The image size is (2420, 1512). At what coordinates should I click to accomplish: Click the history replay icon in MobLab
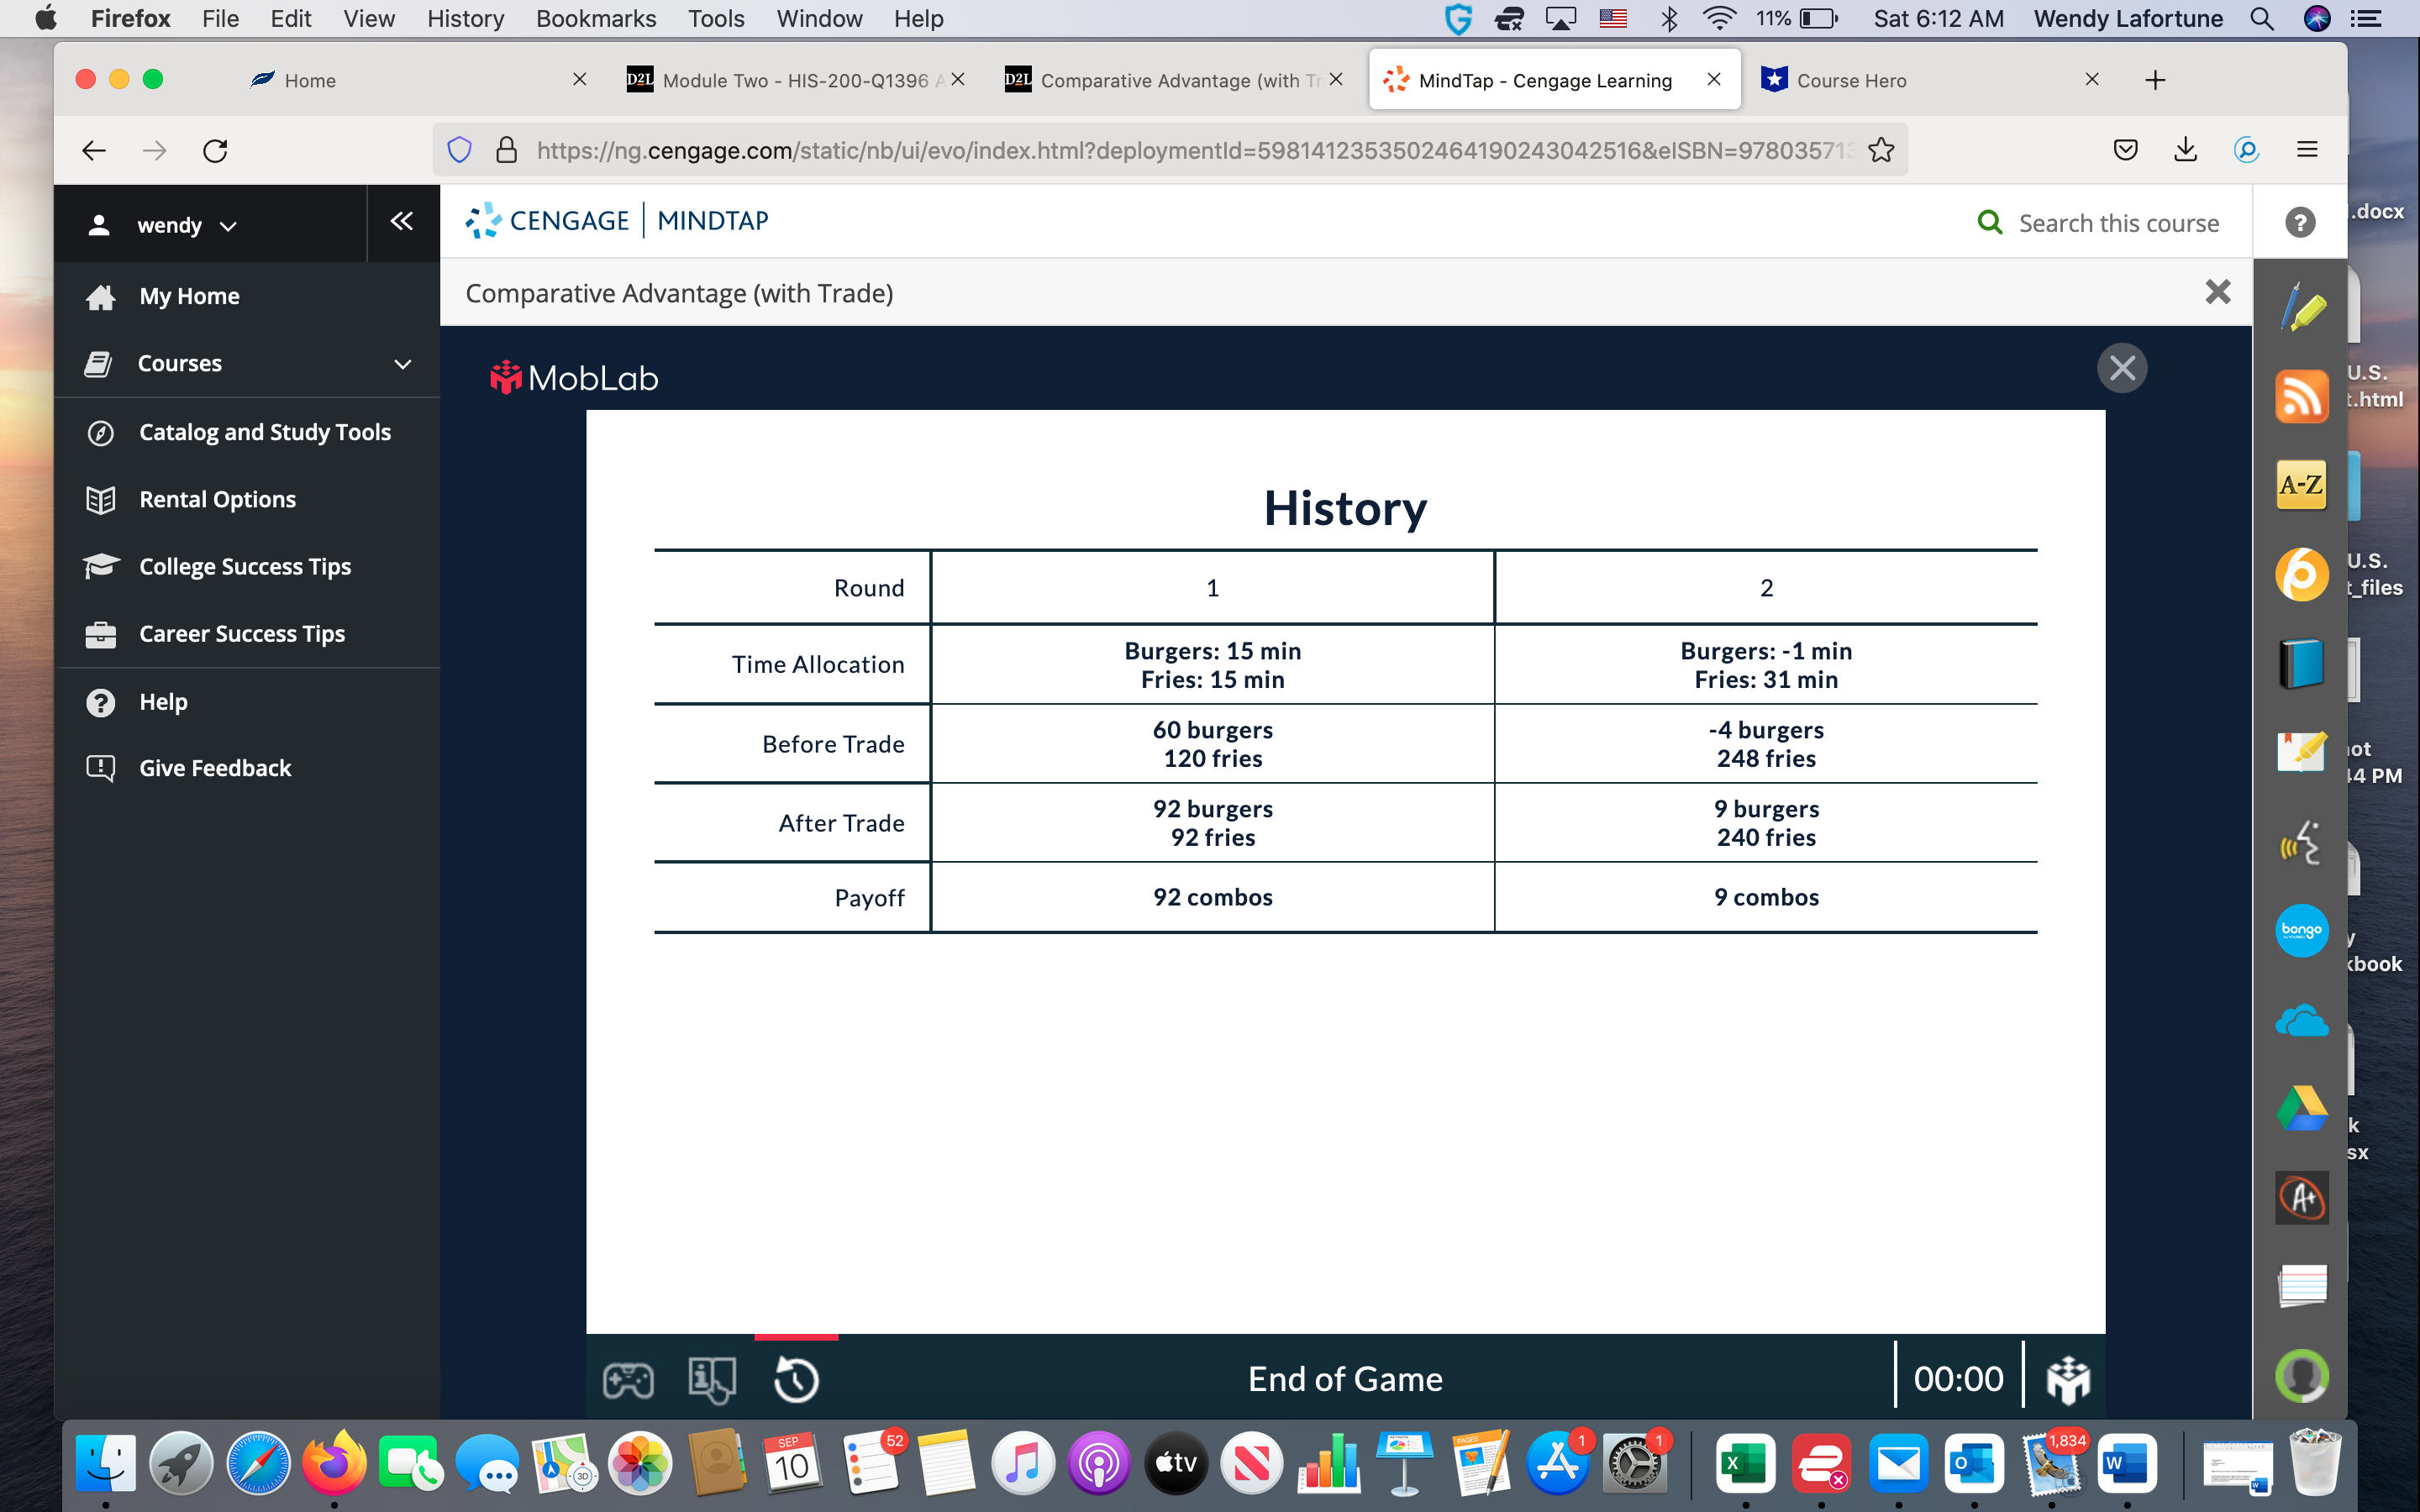click(x=796, y=1380)
